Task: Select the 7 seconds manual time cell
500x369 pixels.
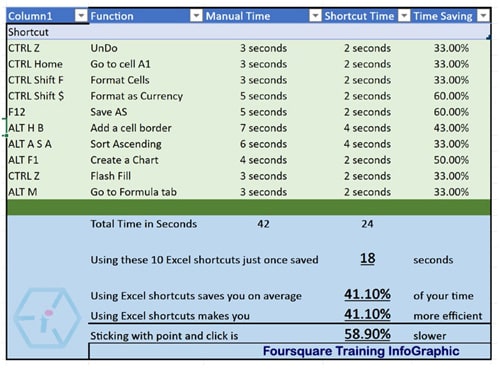Action: (263, 128)
